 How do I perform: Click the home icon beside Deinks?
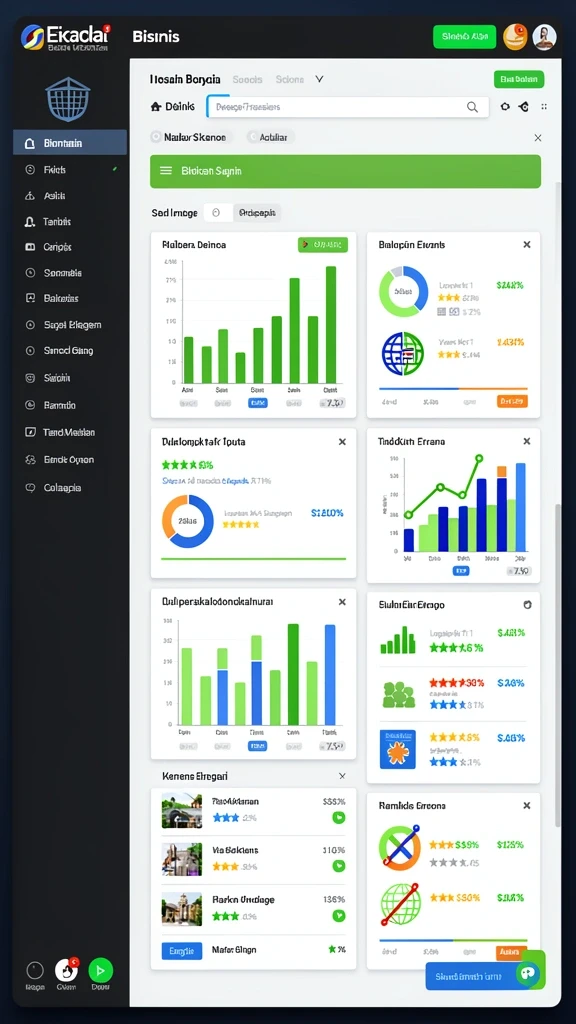[x=155, y=106]
